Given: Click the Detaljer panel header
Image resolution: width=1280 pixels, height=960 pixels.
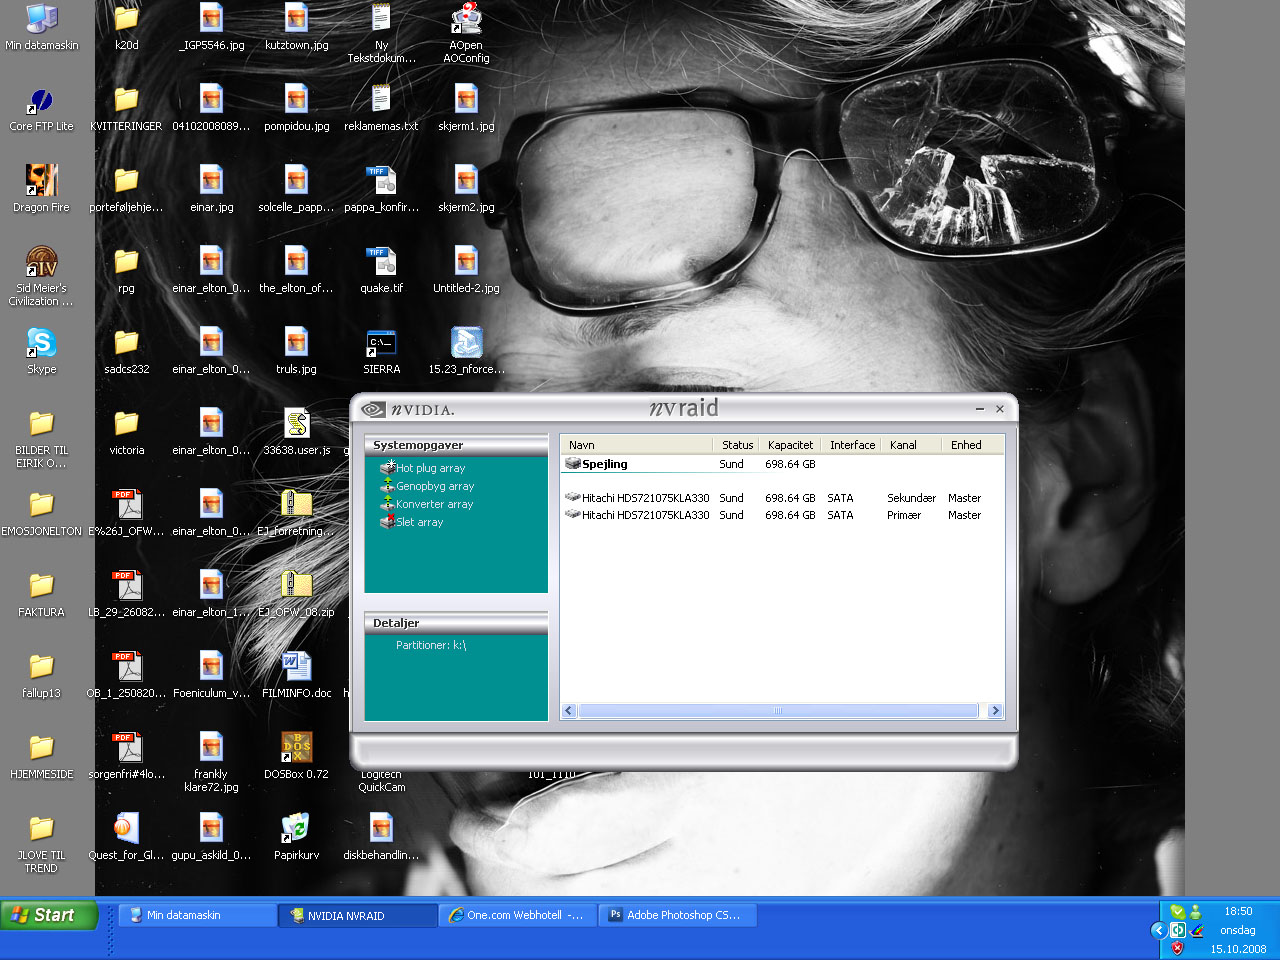Looking at the screenshot, I should tap(456, 623).
